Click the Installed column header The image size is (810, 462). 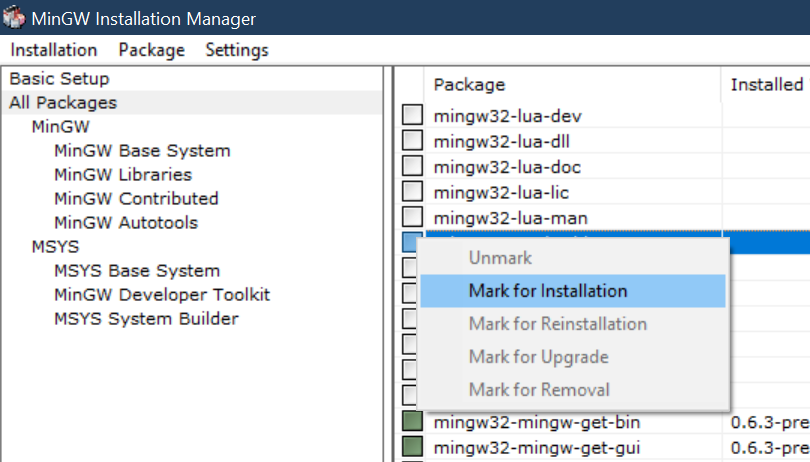point(766,85)
